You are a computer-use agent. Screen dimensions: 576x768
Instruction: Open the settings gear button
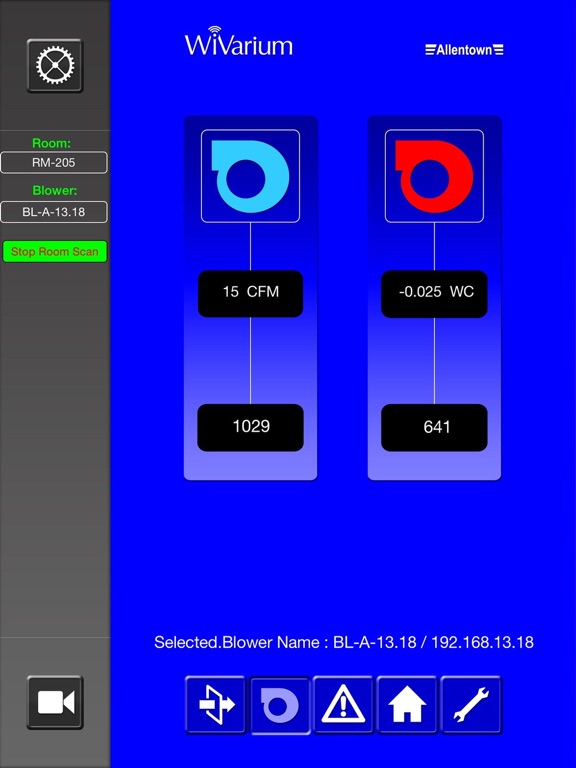[x=55, y=66]
